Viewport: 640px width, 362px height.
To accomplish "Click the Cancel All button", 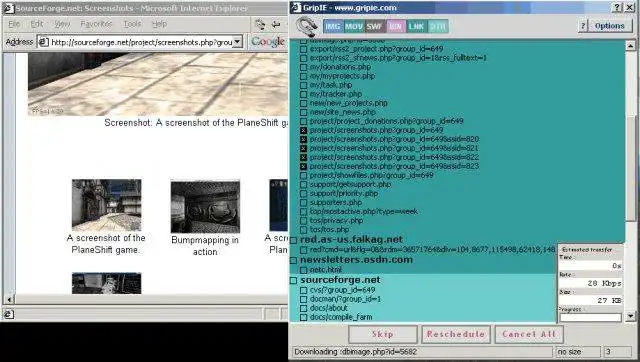I will coord(529,334).
